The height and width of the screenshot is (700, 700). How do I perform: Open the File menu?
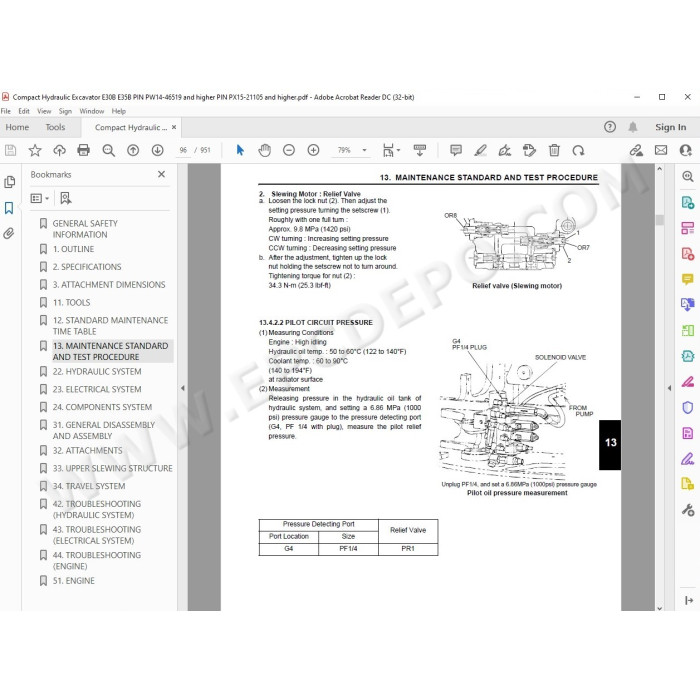[6, 111]
